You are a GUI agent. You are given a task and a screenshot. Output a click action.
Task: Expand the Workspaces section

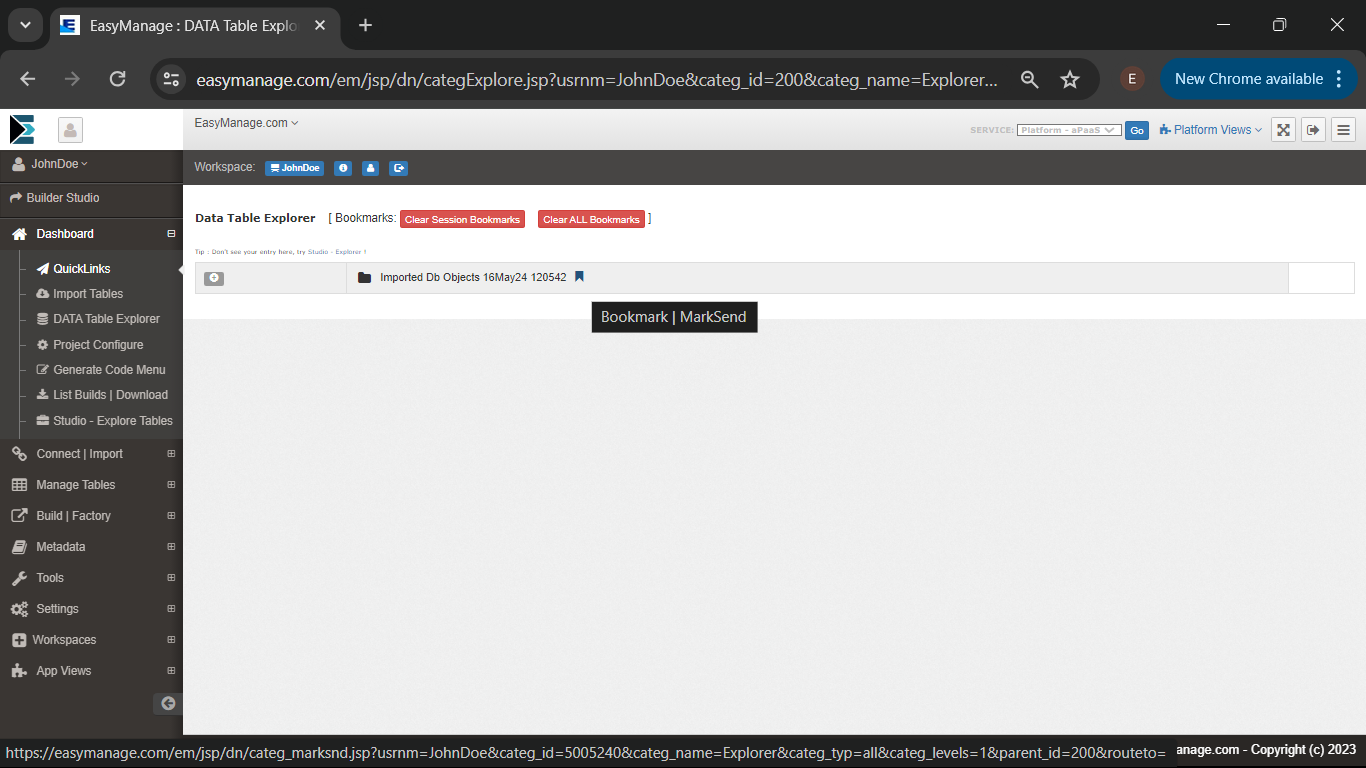171,640
